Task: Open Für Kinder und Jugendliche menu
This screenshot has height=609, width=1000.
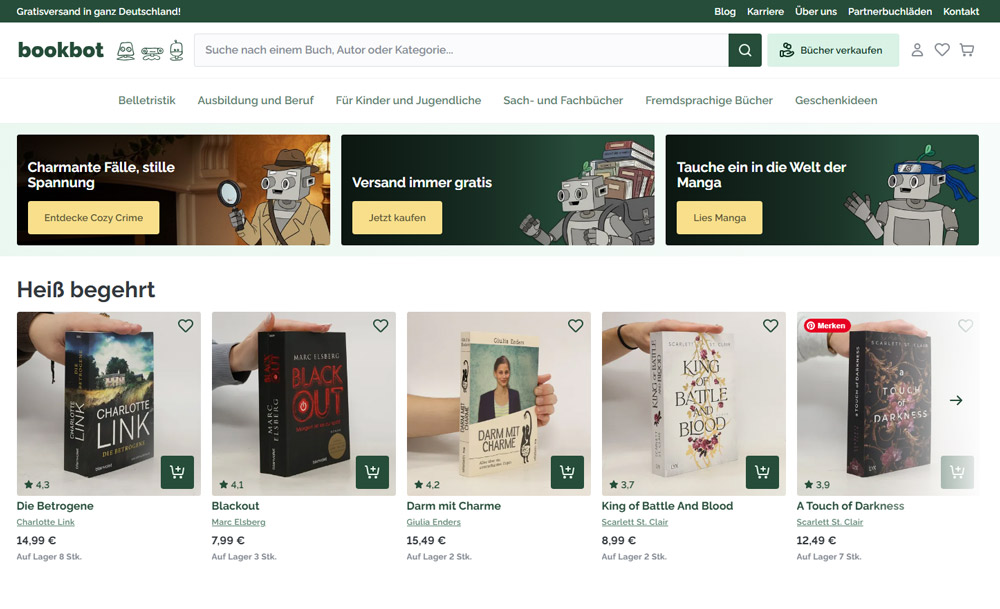Action: pyautogui.click(x=408, y=100)
